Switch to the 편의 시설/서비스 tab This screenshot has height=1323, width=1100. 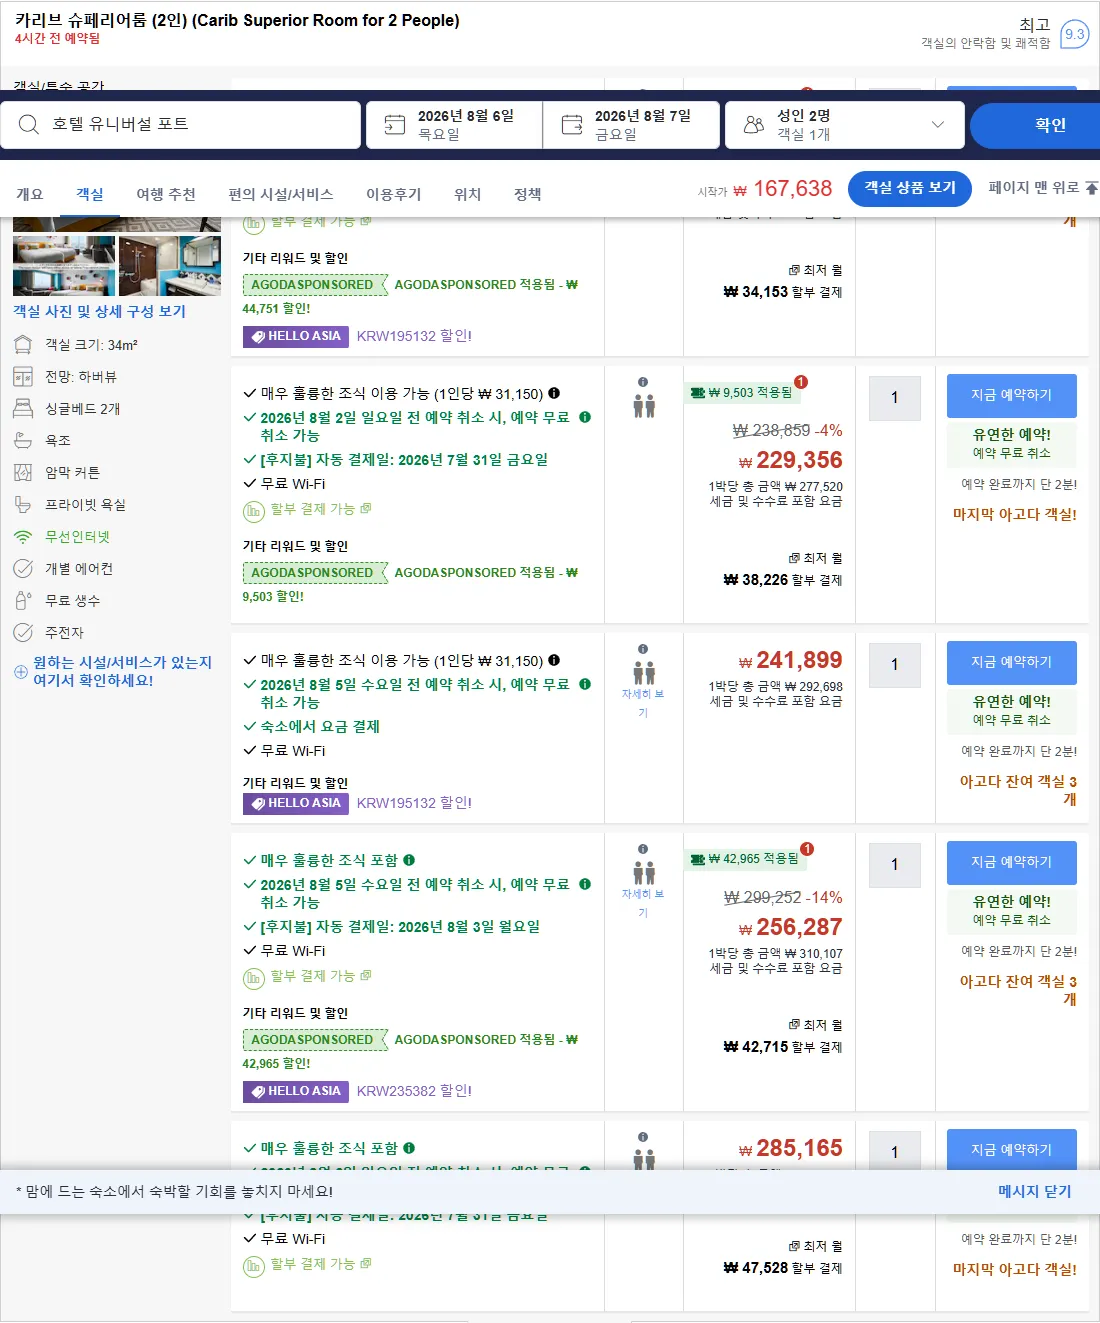pyautogui.click(x=281, y=194)
